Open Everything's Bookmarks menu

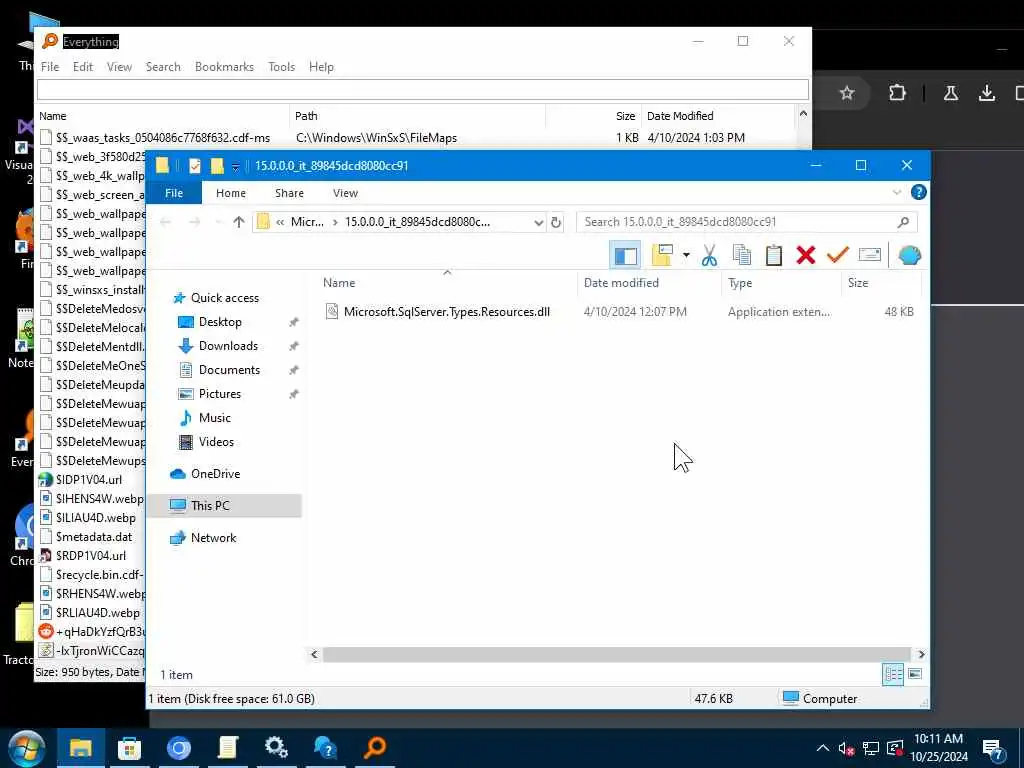pos(224,67)
